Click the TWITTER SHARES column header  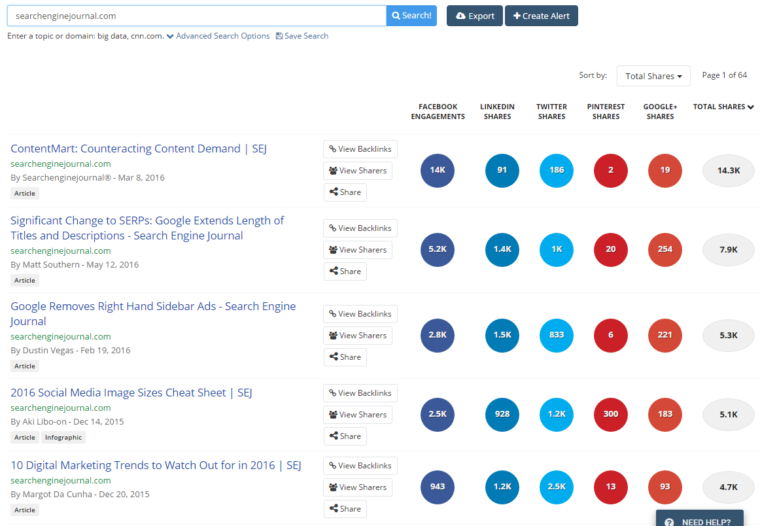pyautogui.click(x=552, y=112)
